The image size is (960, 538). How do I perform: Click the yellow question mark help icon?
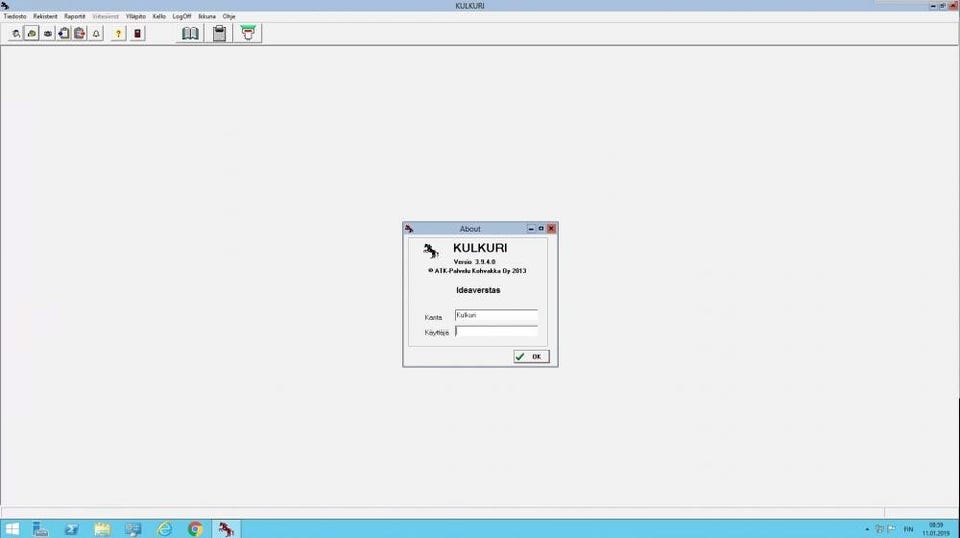tap(118, 34)
